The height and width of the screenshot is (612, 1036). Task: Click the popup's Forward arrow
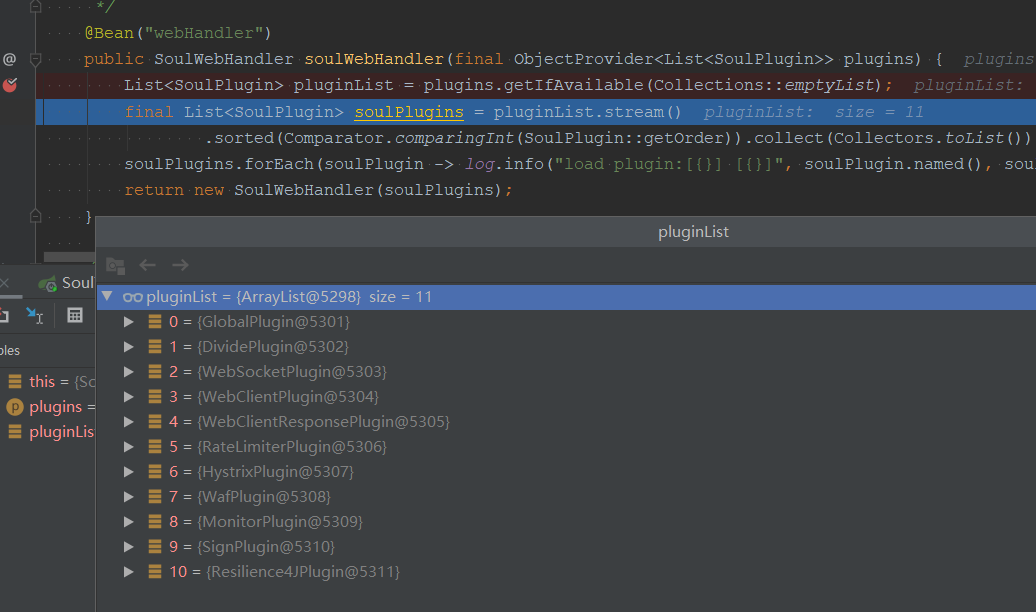180,265
